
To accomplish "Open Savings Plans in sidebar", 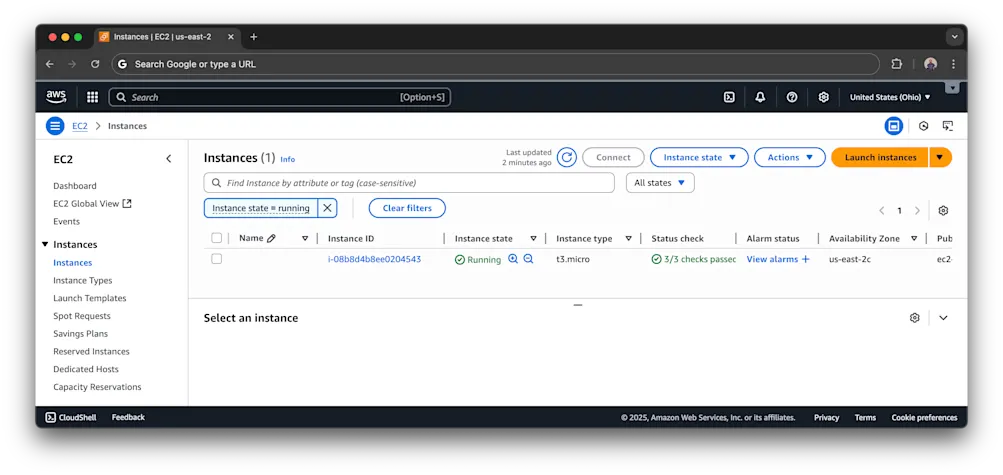I will 81,334.
